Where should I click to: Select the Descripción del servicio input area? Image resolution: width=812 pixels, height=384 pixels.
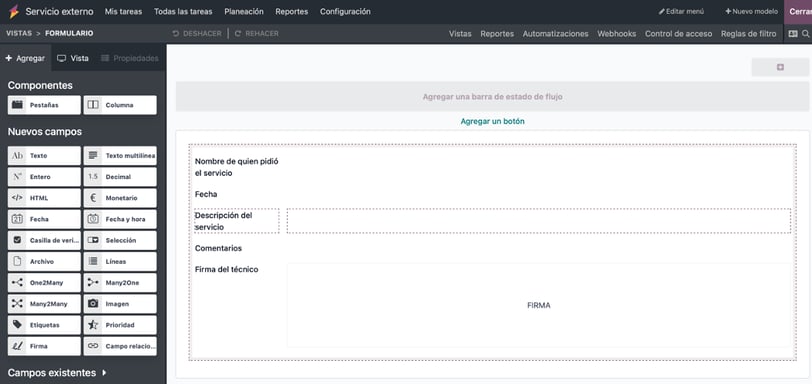pyautogui.click(x=539, y=221)
